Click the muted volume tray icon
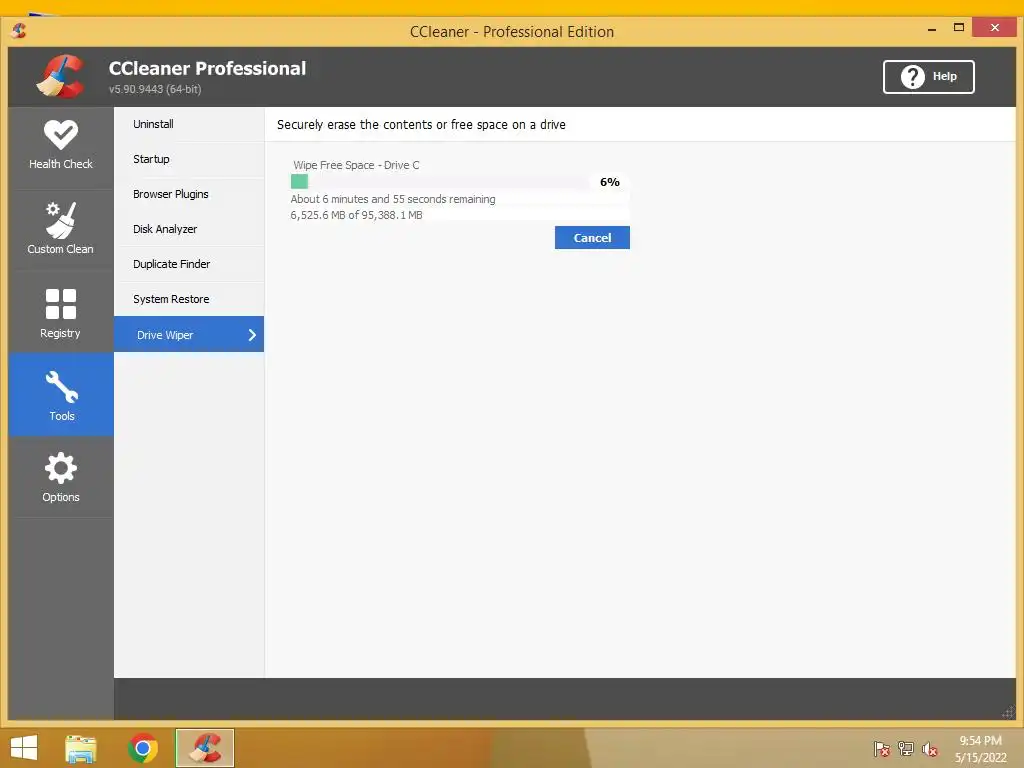 (x=929, y=749)
